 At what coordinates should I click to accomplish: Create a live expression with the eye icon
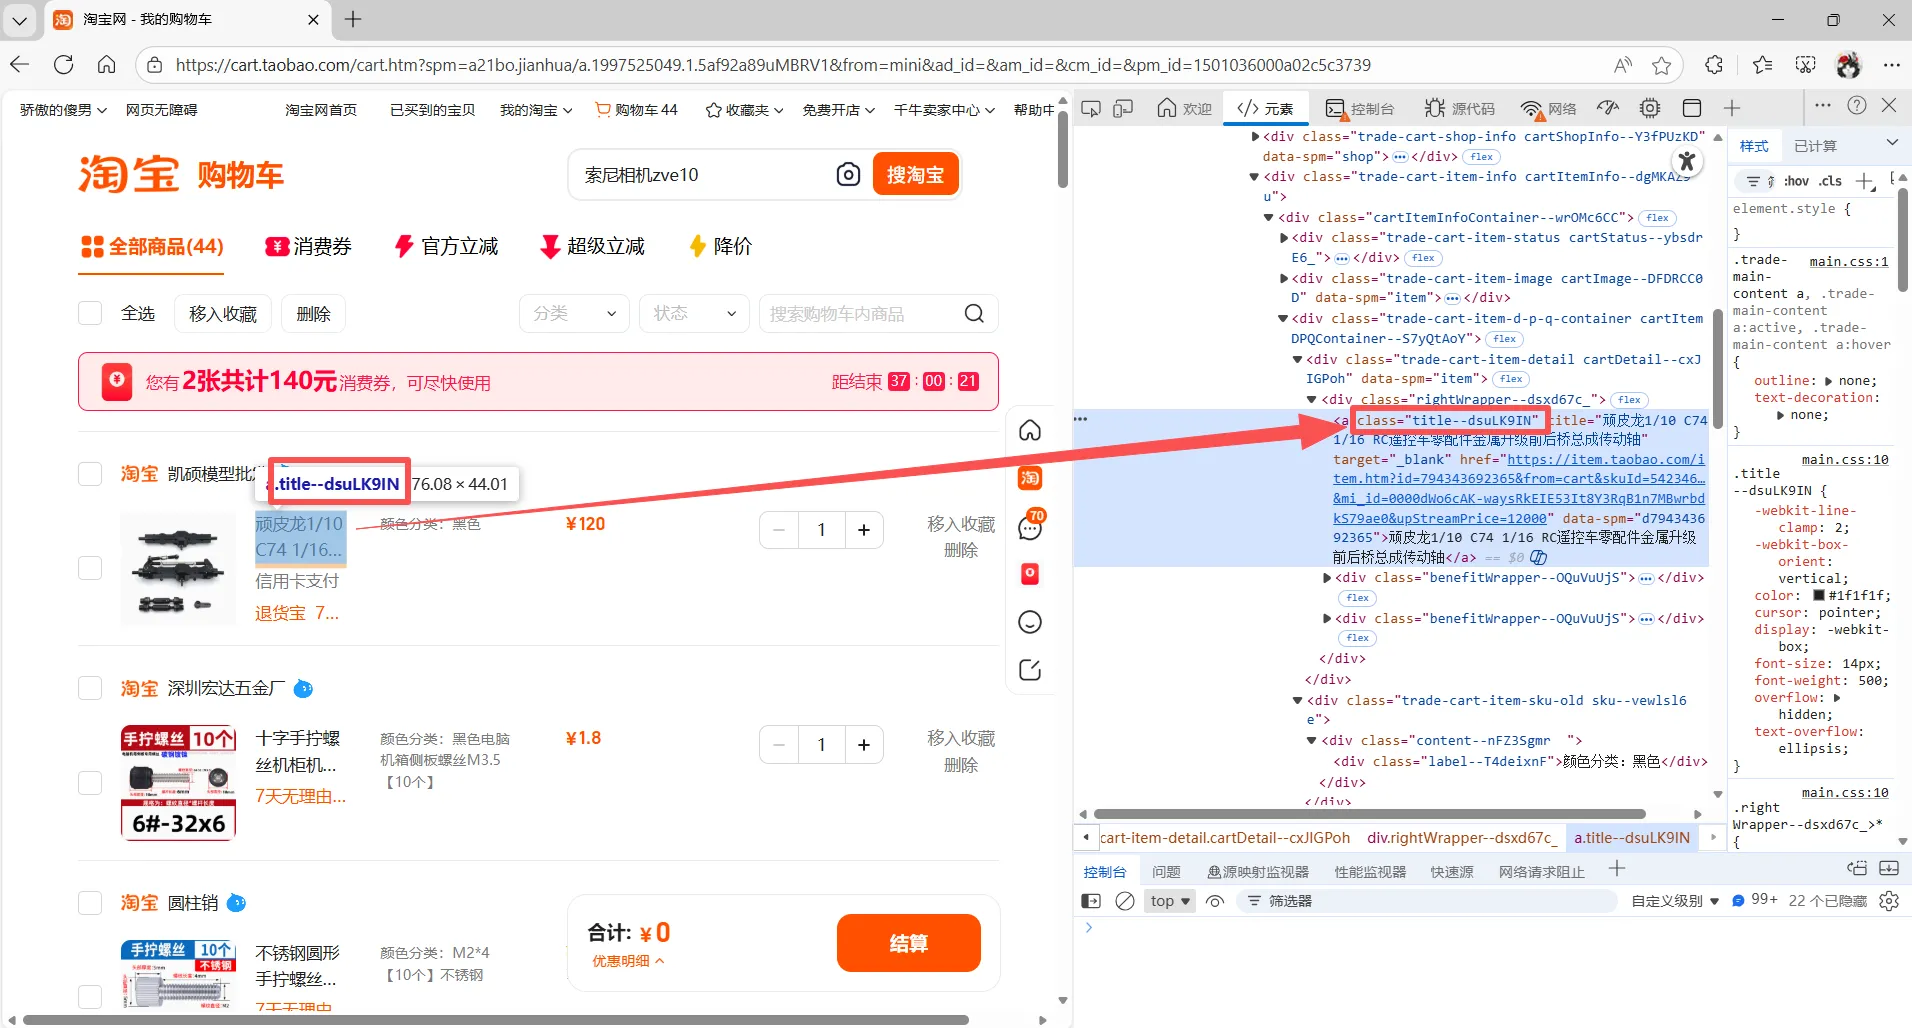click(1214, 901)
